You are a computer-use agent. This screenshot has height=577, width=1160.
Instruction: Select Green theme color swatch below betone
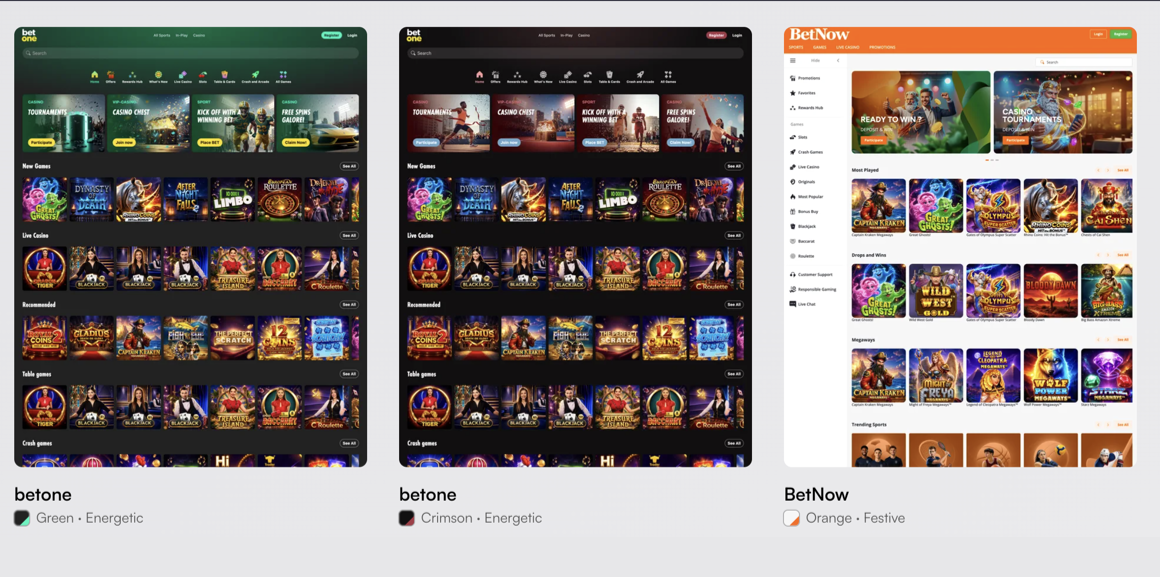[22, 519]
